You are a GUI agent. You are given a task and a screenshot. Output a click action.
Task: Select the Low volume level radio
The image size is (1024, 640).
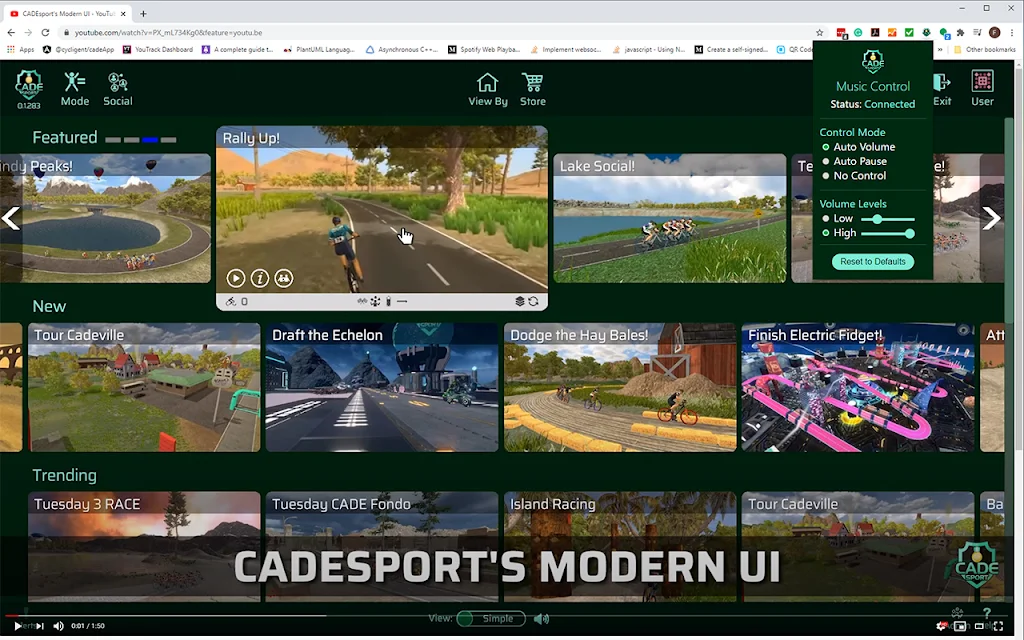coord(825,219)
